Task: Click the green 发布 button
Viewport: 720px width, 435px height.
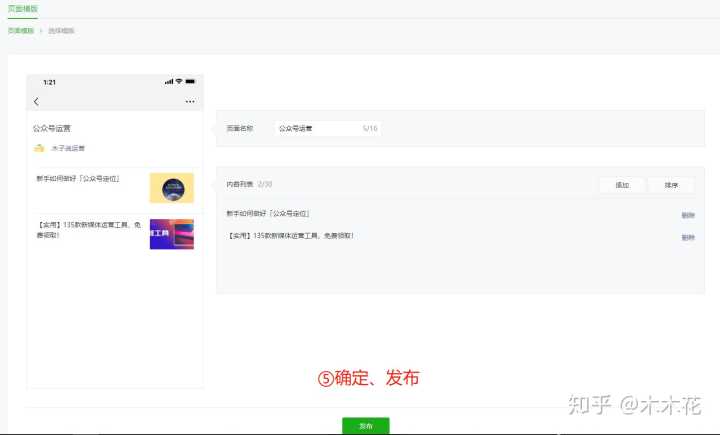Action: click(x=366, y=426)
